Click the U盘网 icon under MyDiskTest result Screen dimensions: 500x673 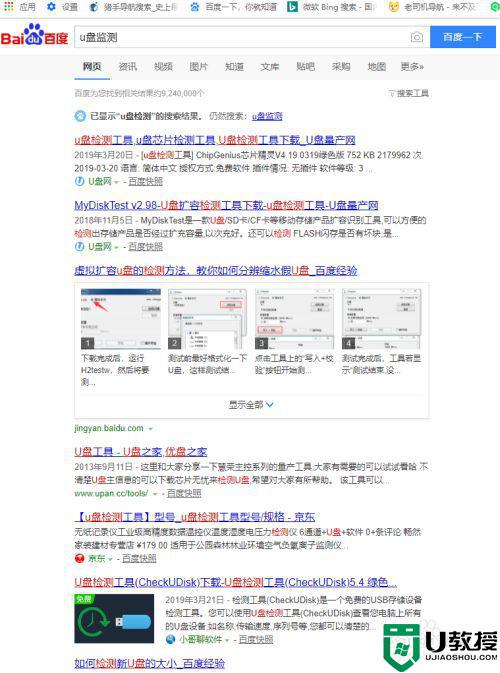pos(79,247)
